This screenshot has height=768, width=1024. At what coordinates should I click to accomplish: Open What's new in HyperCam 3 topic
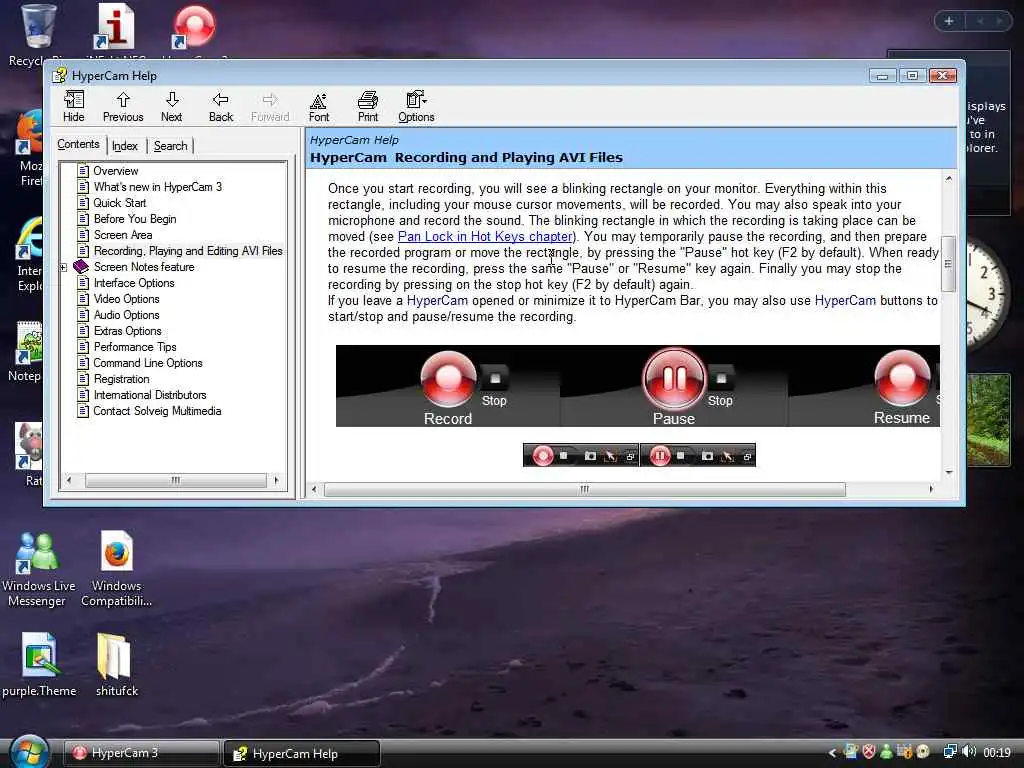(157, 187)
